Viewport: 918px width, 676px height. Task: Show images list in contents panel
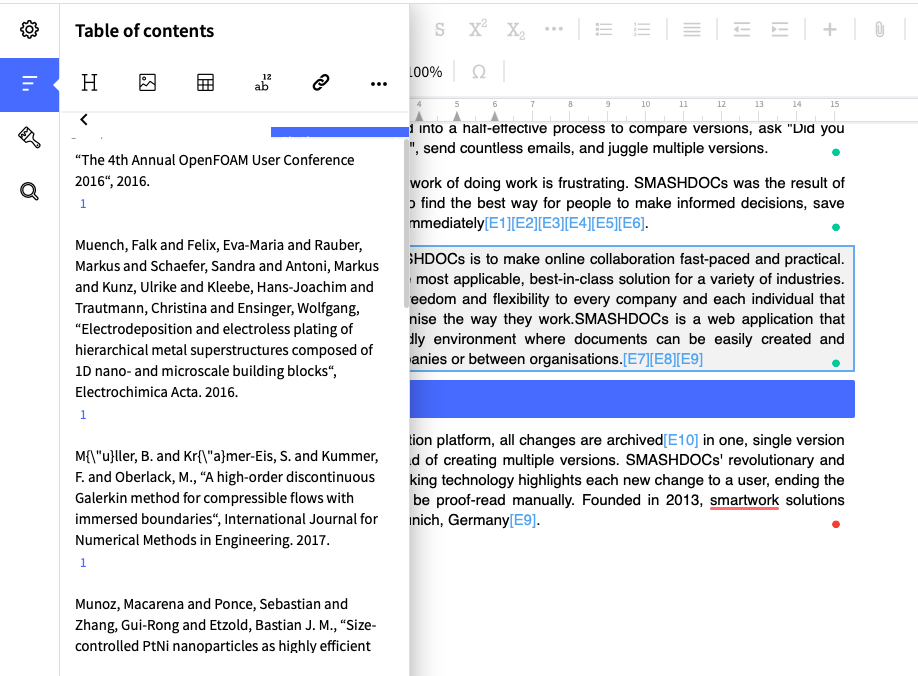[147, 83]
